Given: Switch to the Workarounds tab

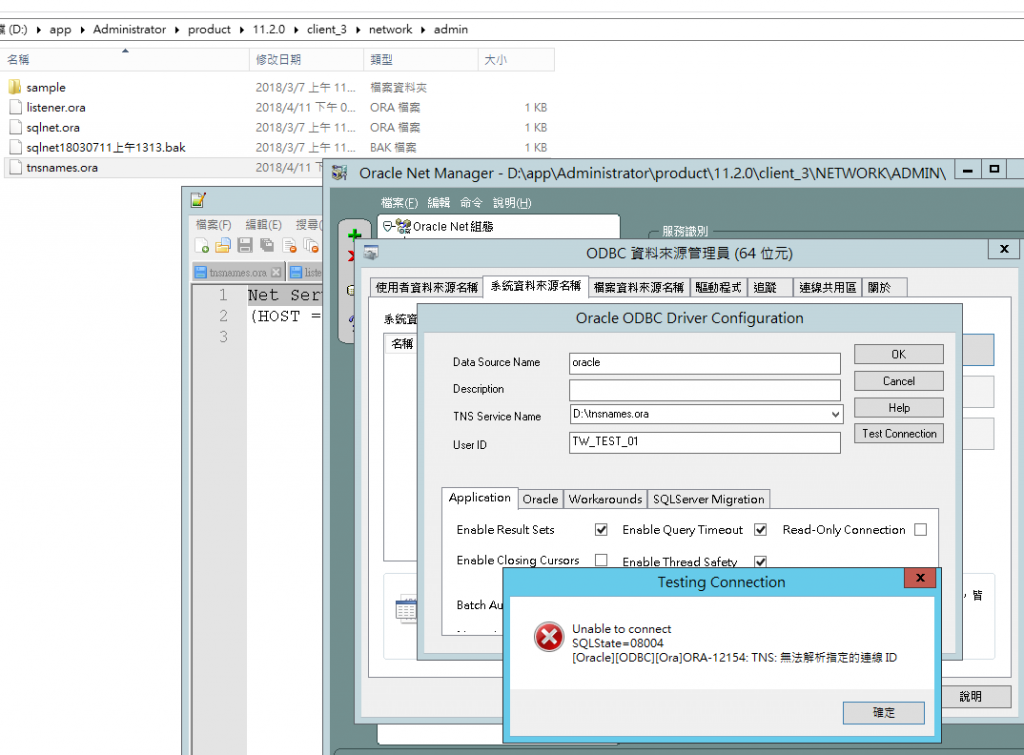Looking at the screenshot, I should pos(605,499).
